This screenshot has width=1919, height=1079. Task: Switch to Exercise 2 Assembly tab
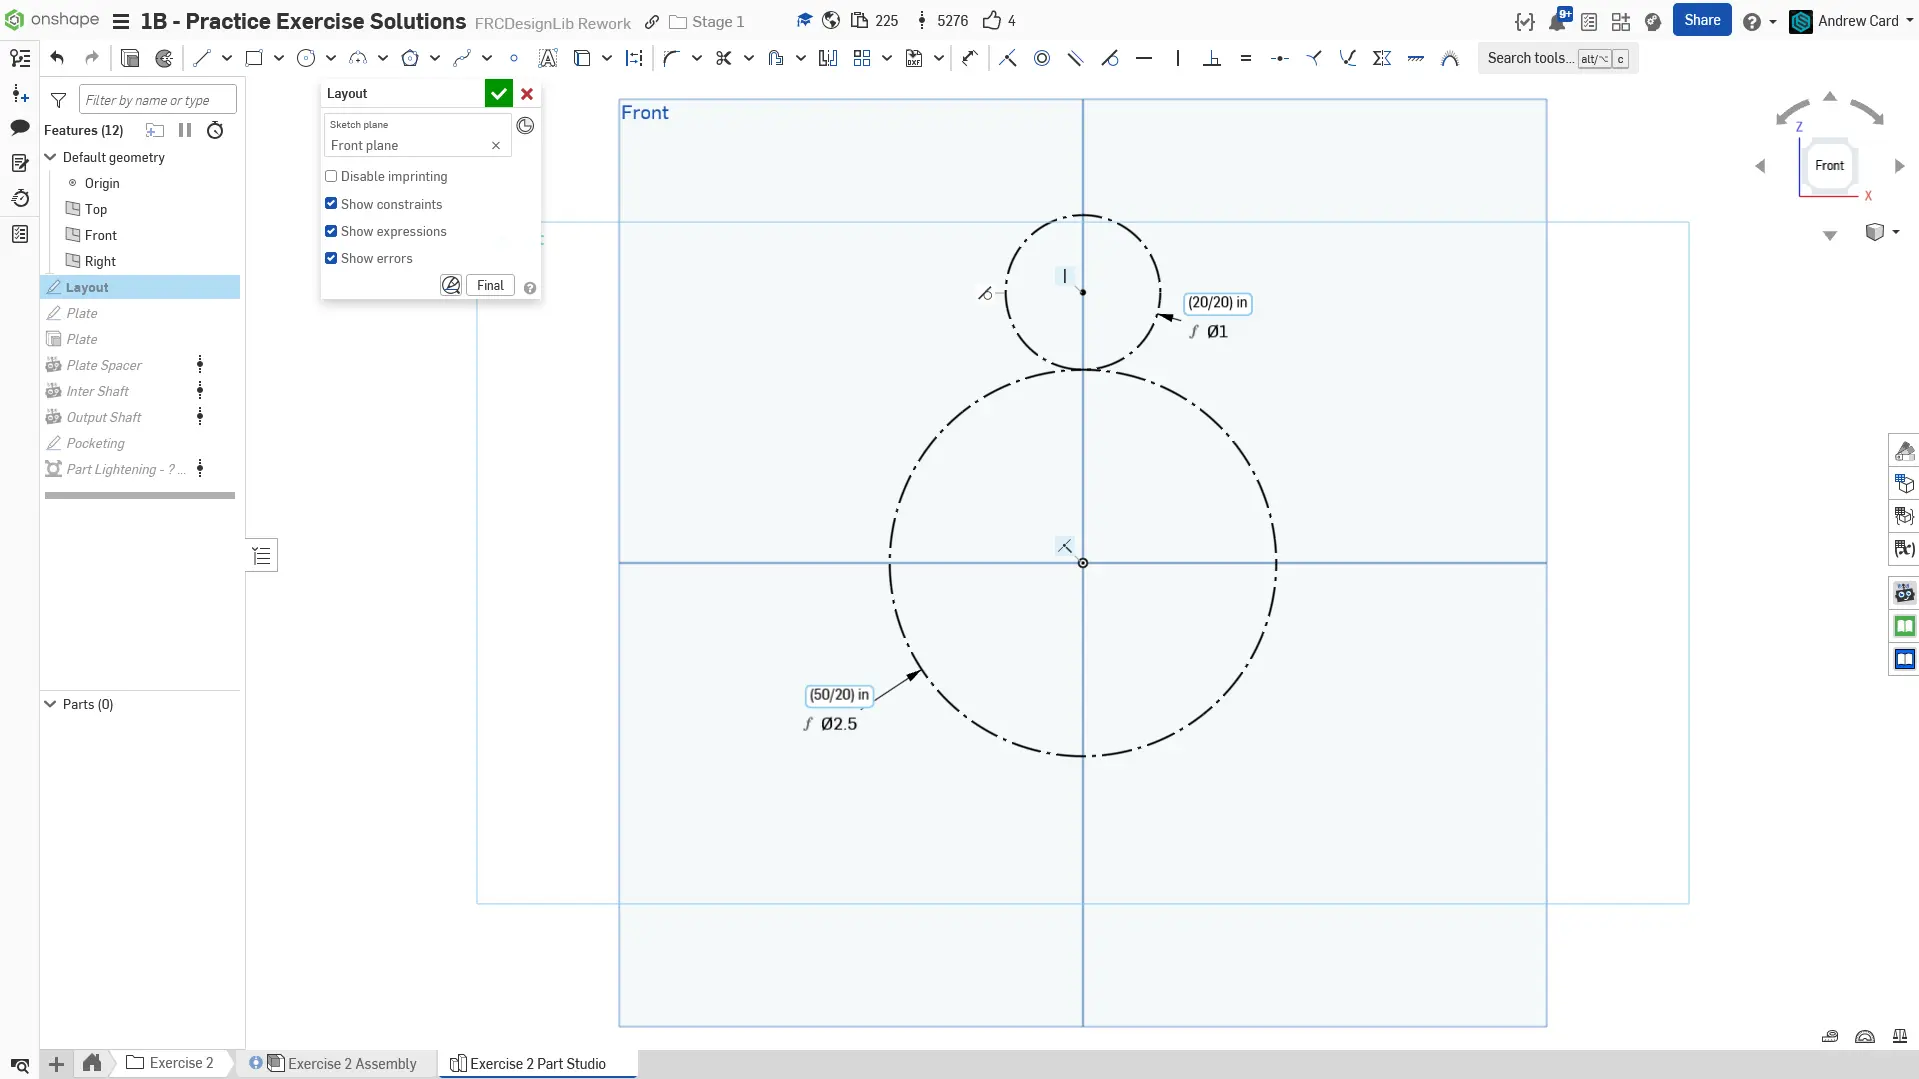point(351,1063)
